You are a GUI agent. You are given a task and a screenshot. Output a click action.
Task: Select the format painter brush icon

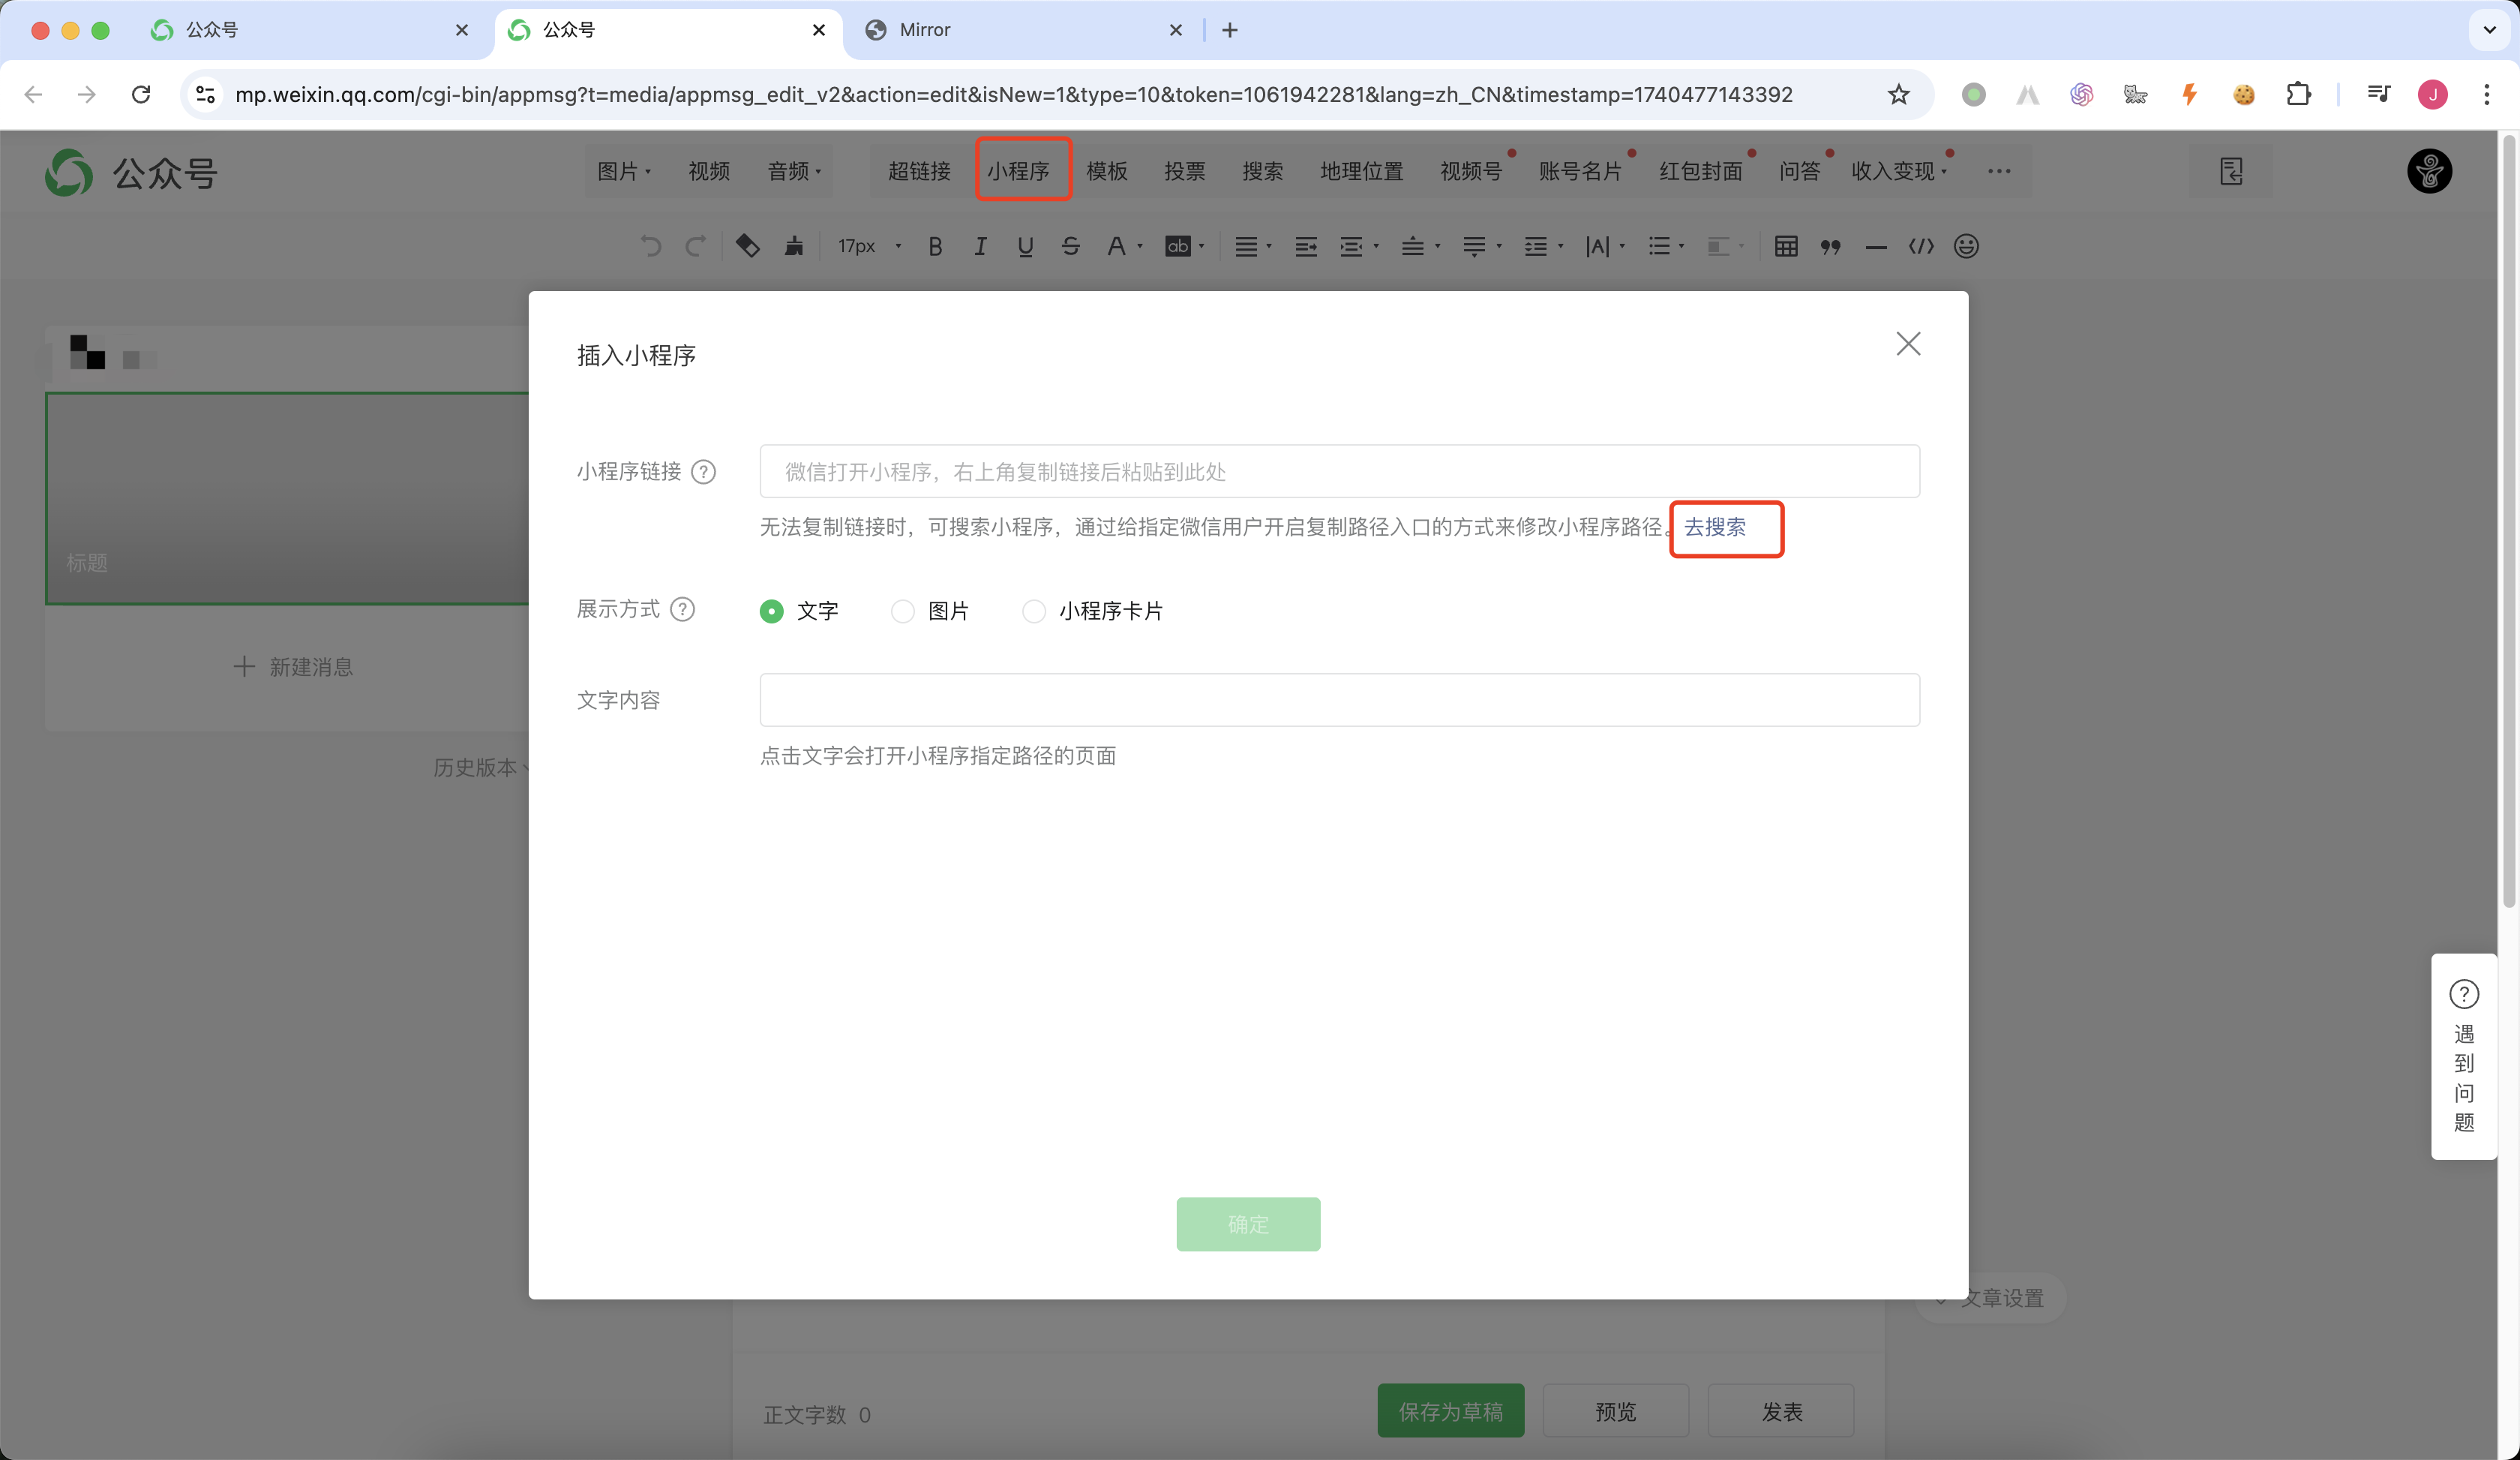(794, 246)
